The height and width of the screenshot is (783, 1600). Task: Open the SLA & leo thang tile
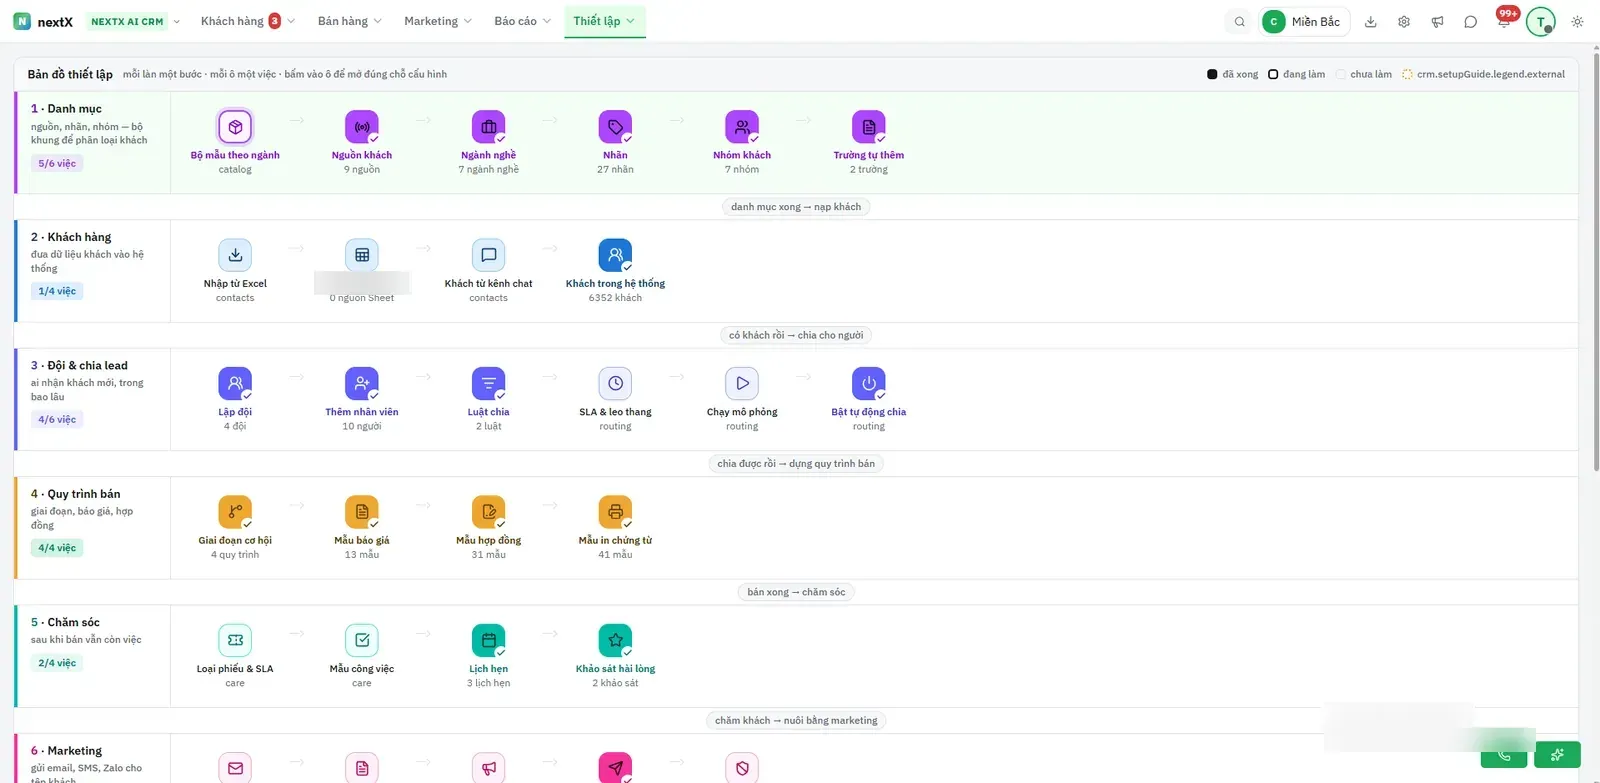click(x=615, y=398)
